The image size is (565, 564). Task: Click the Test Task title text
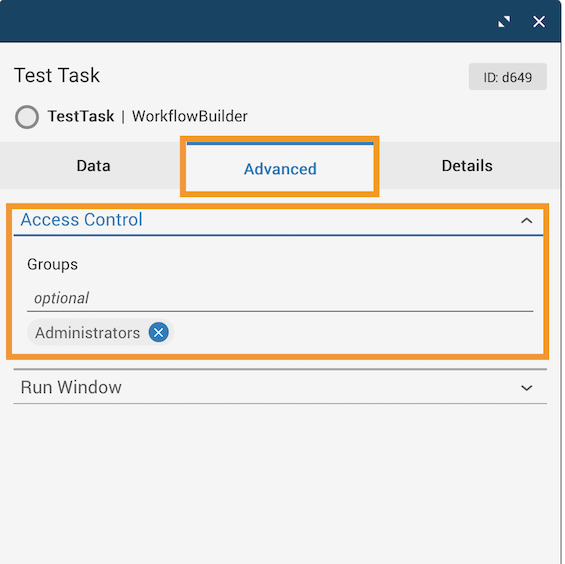click(57, 75)
